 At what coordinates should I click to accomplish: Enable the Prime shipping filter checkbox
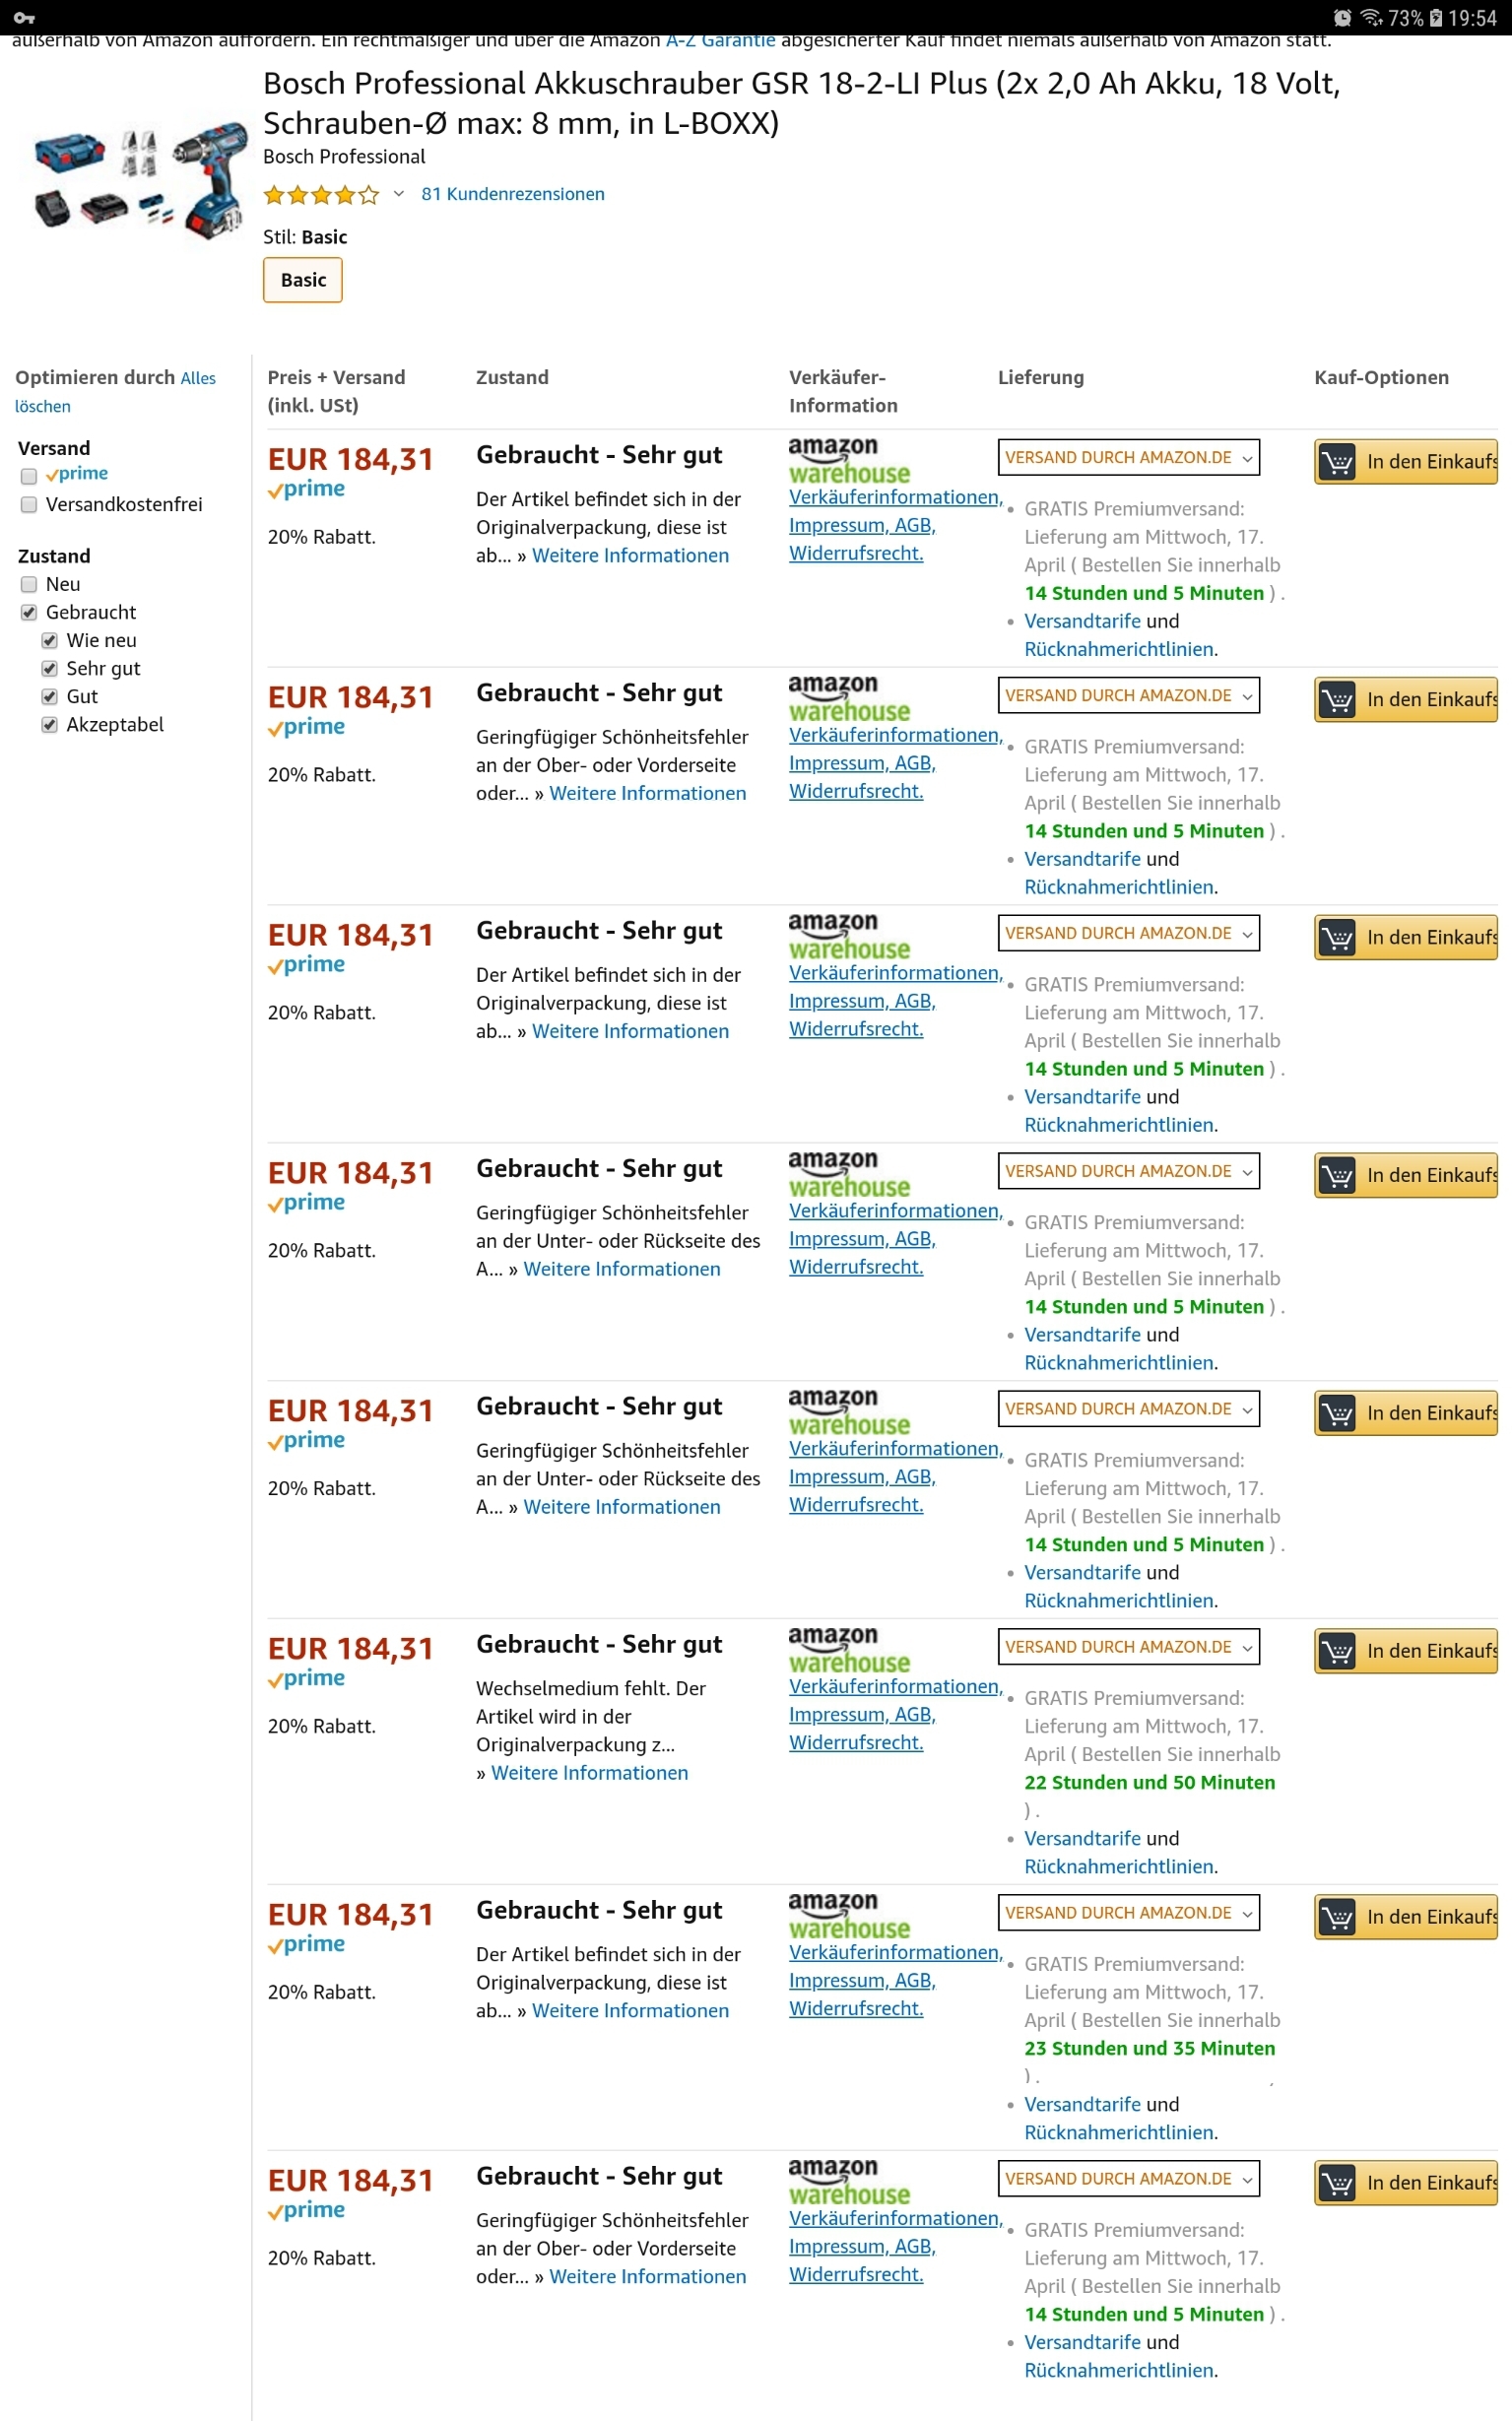[29, 476]
